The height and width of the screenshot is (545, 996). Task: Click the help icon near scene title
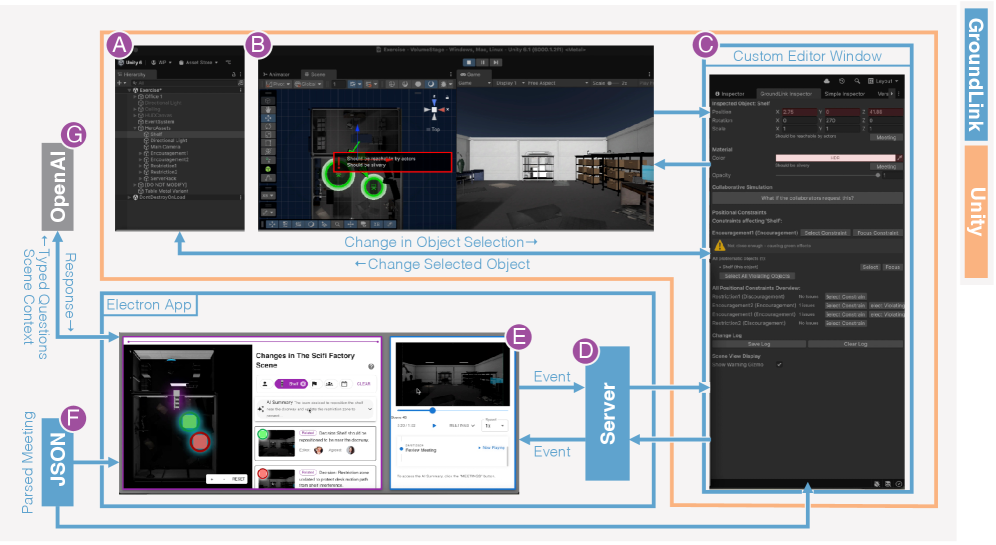tap(371, 367)
